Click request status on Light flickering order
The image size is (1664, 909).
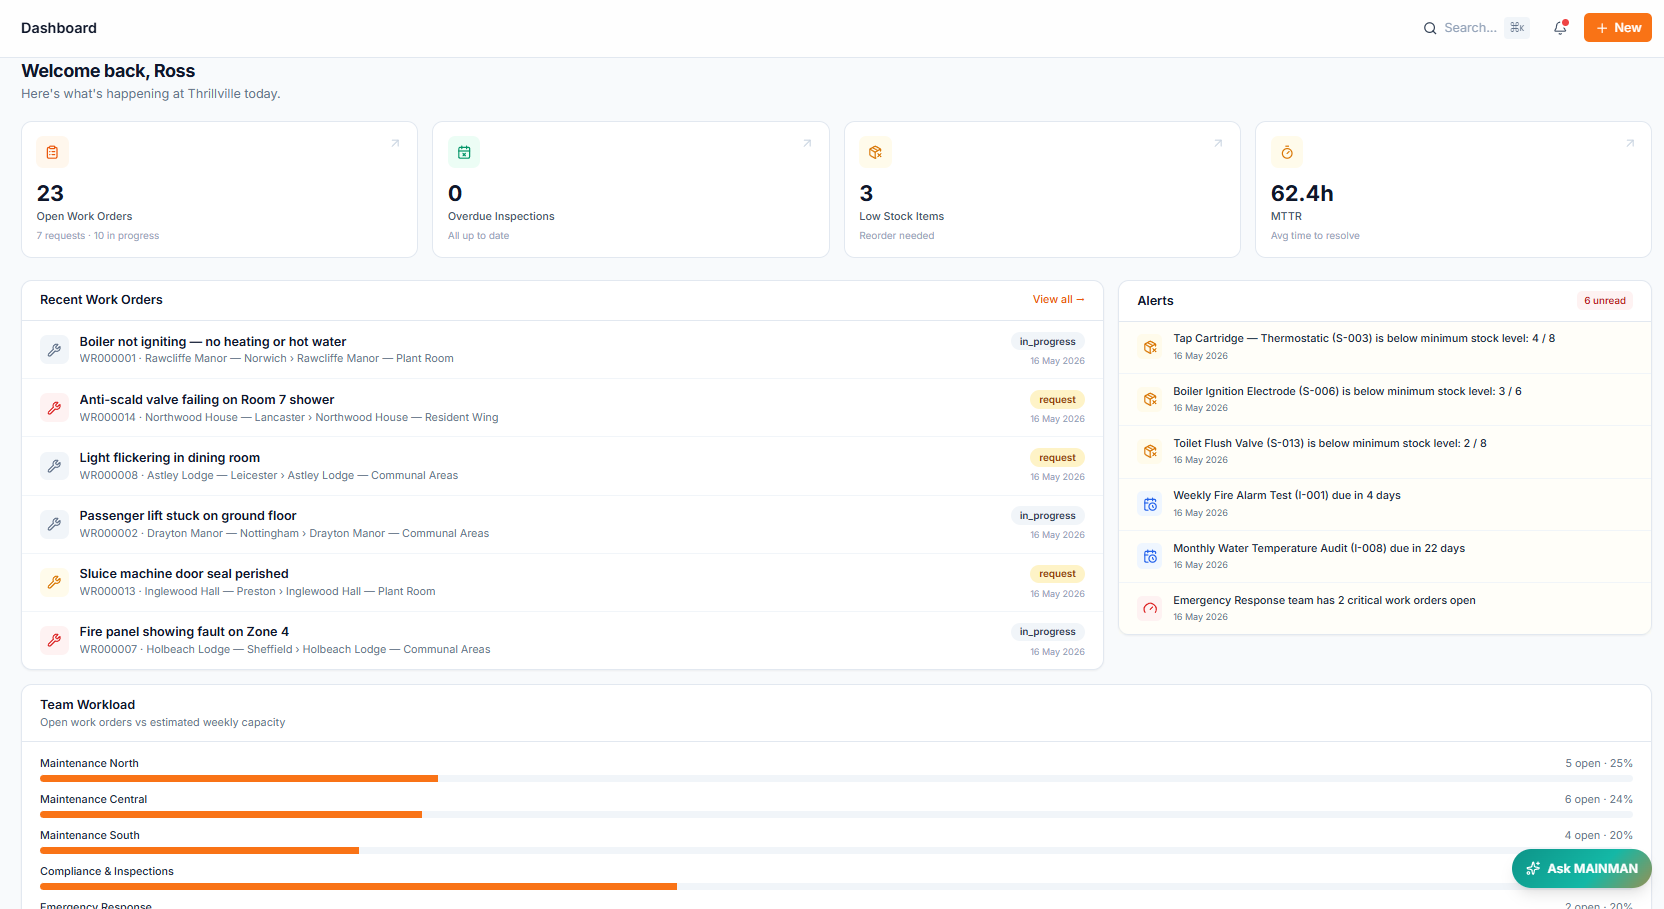click(1057, 457)
